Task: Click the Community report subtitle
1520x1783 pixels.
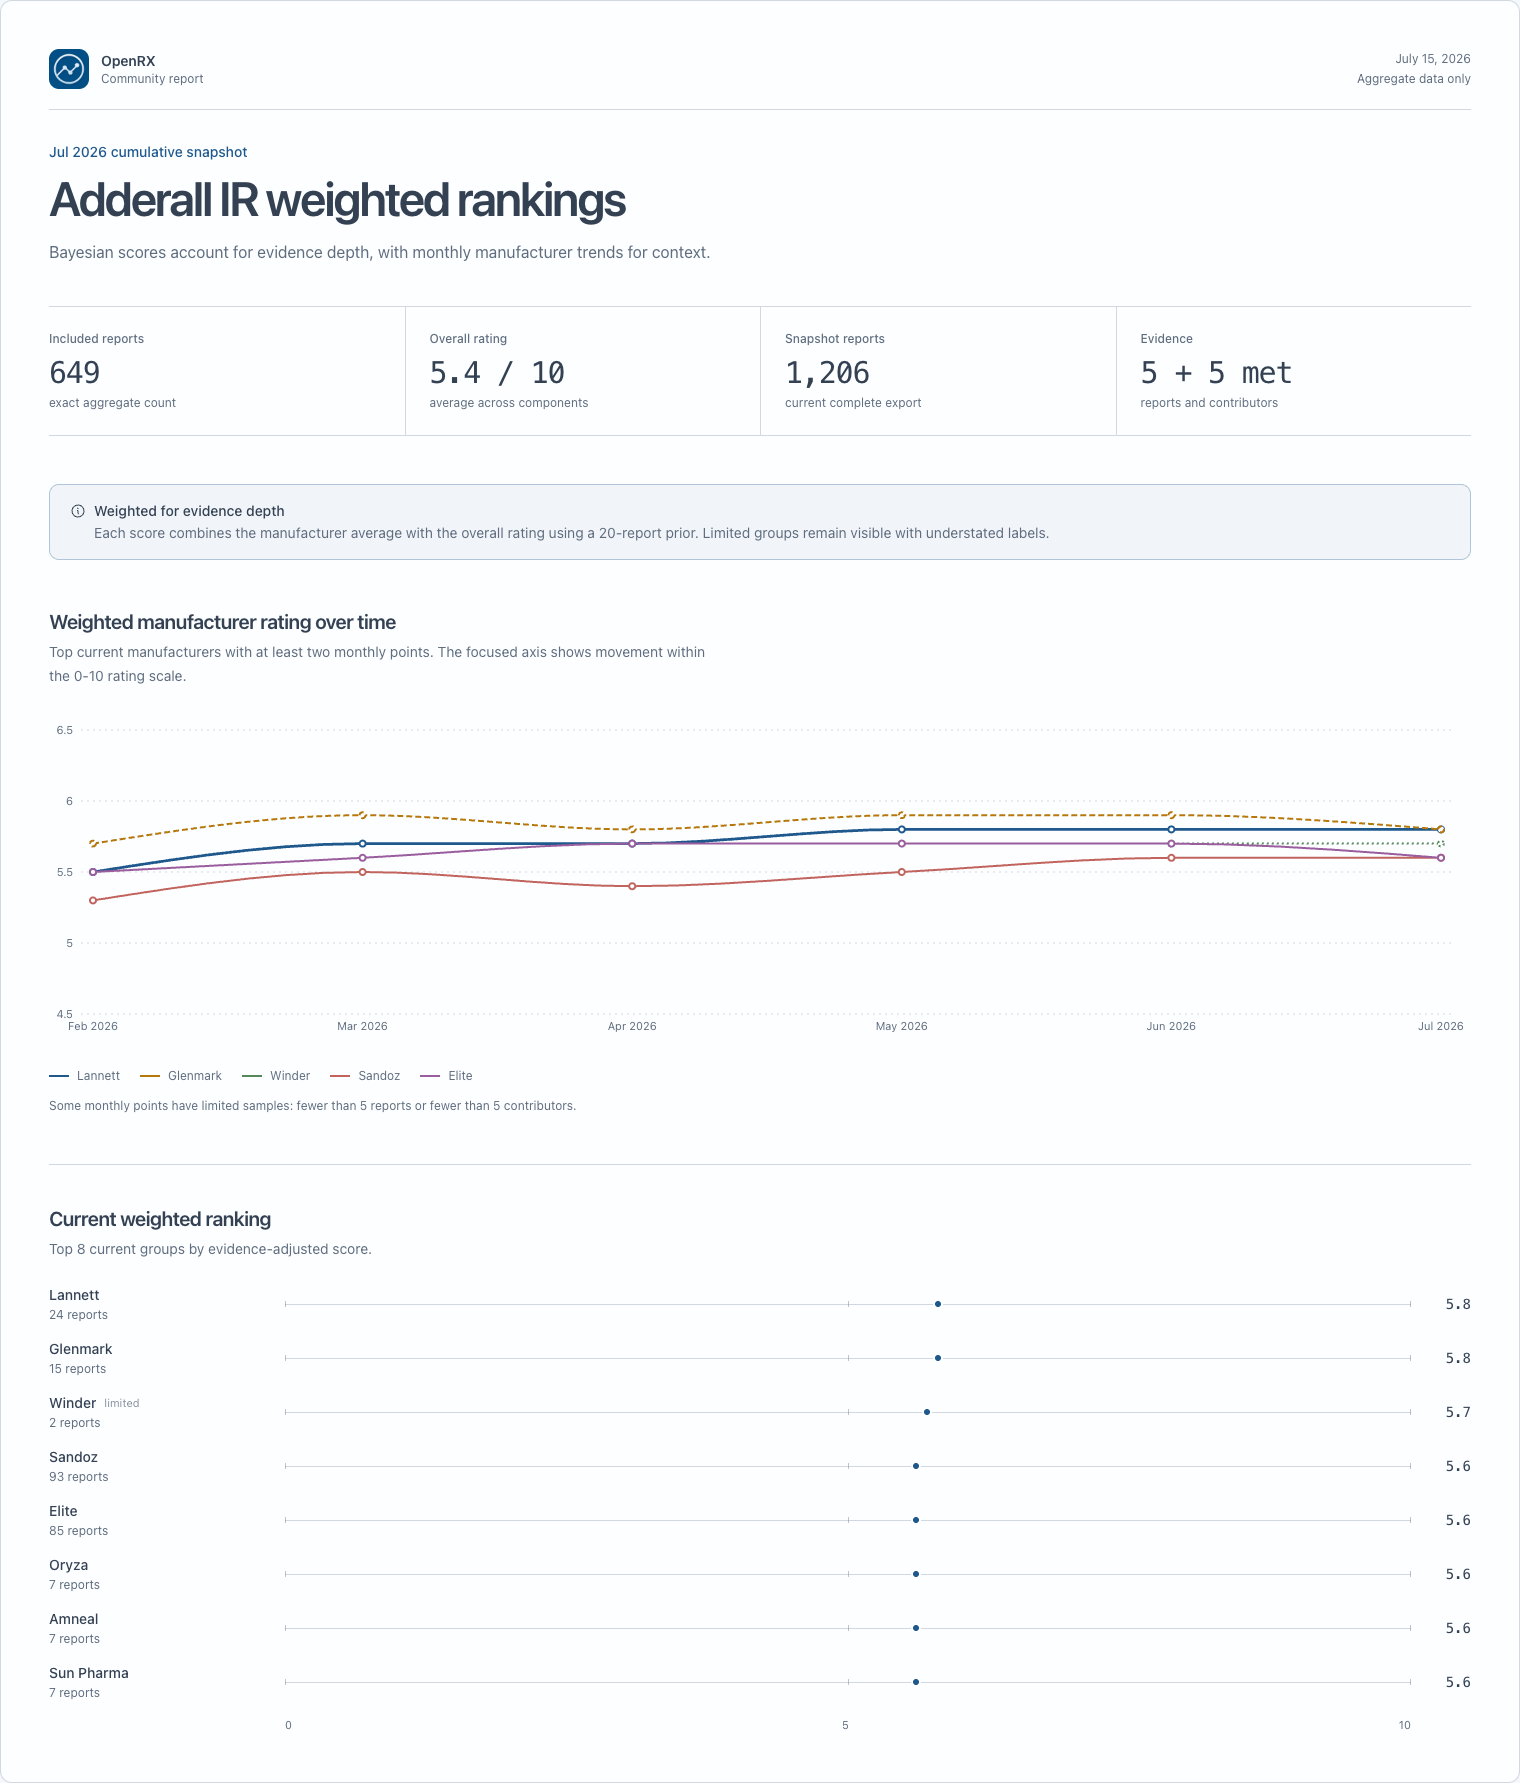Action: tap(152, 79)
